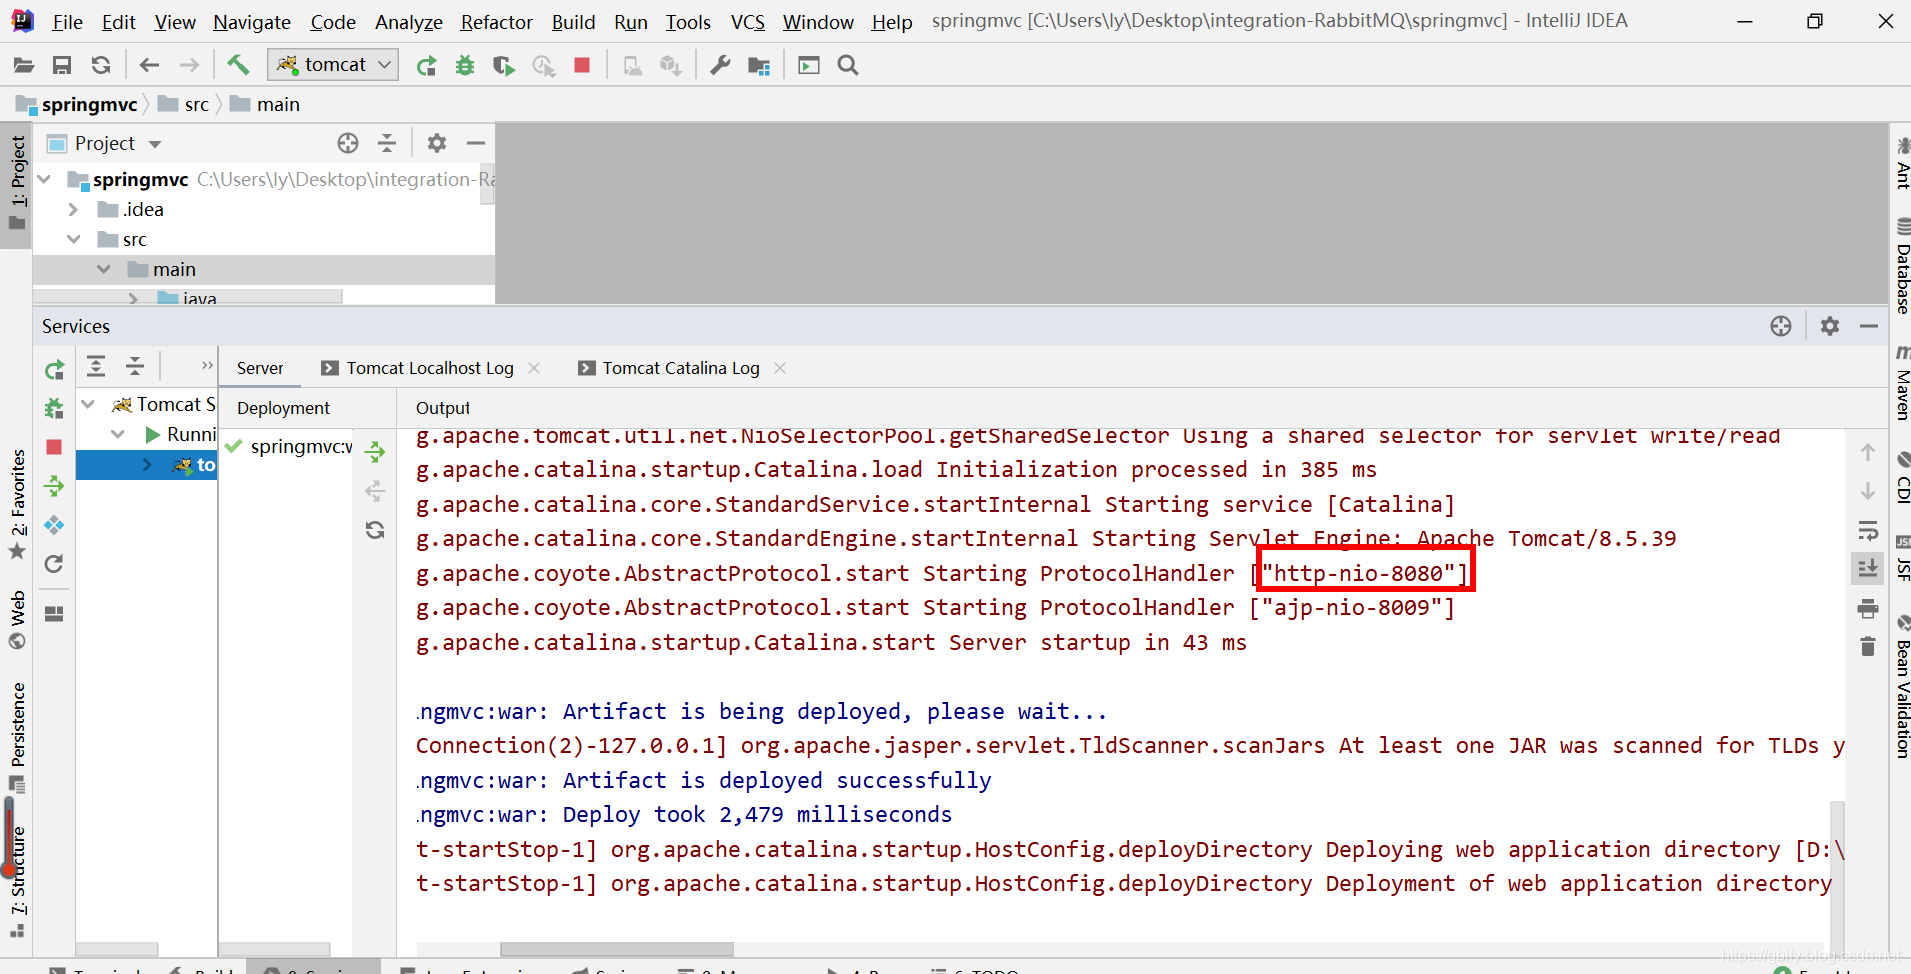Click the src breadcrumb
Viewport: 1911px width, 974px height.
click(184, 104)
